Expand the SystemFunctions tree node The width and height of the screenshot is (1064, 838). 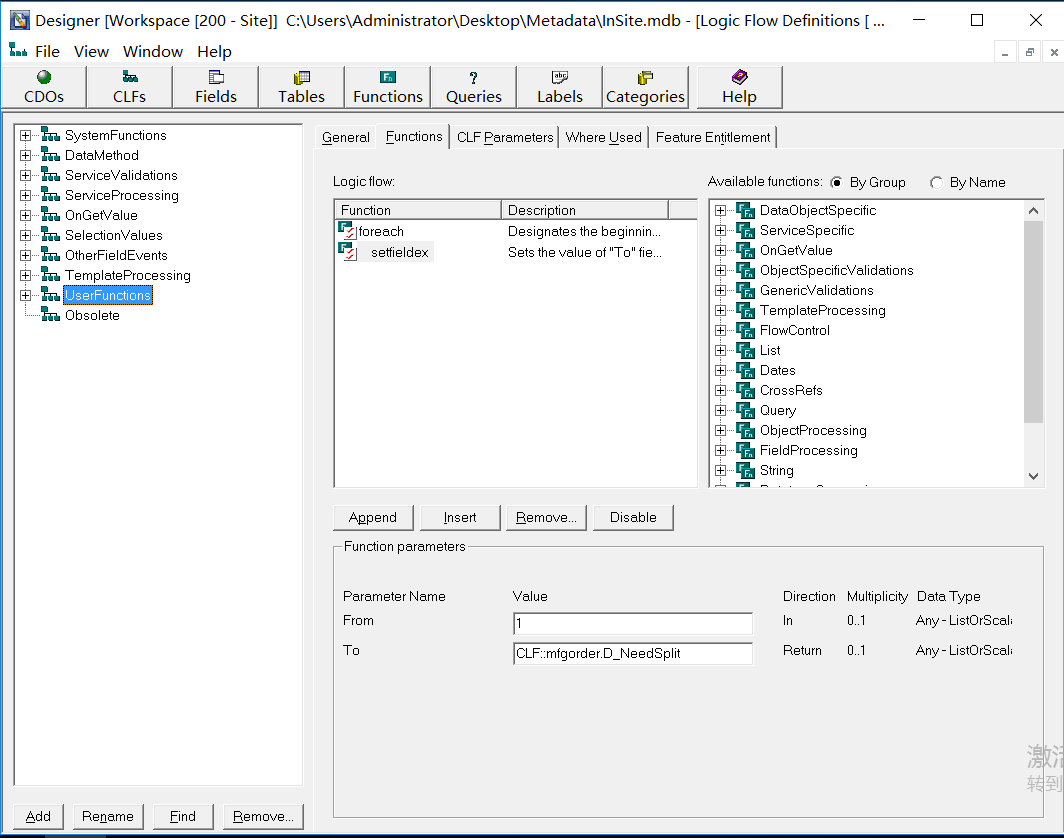point(26,135)
